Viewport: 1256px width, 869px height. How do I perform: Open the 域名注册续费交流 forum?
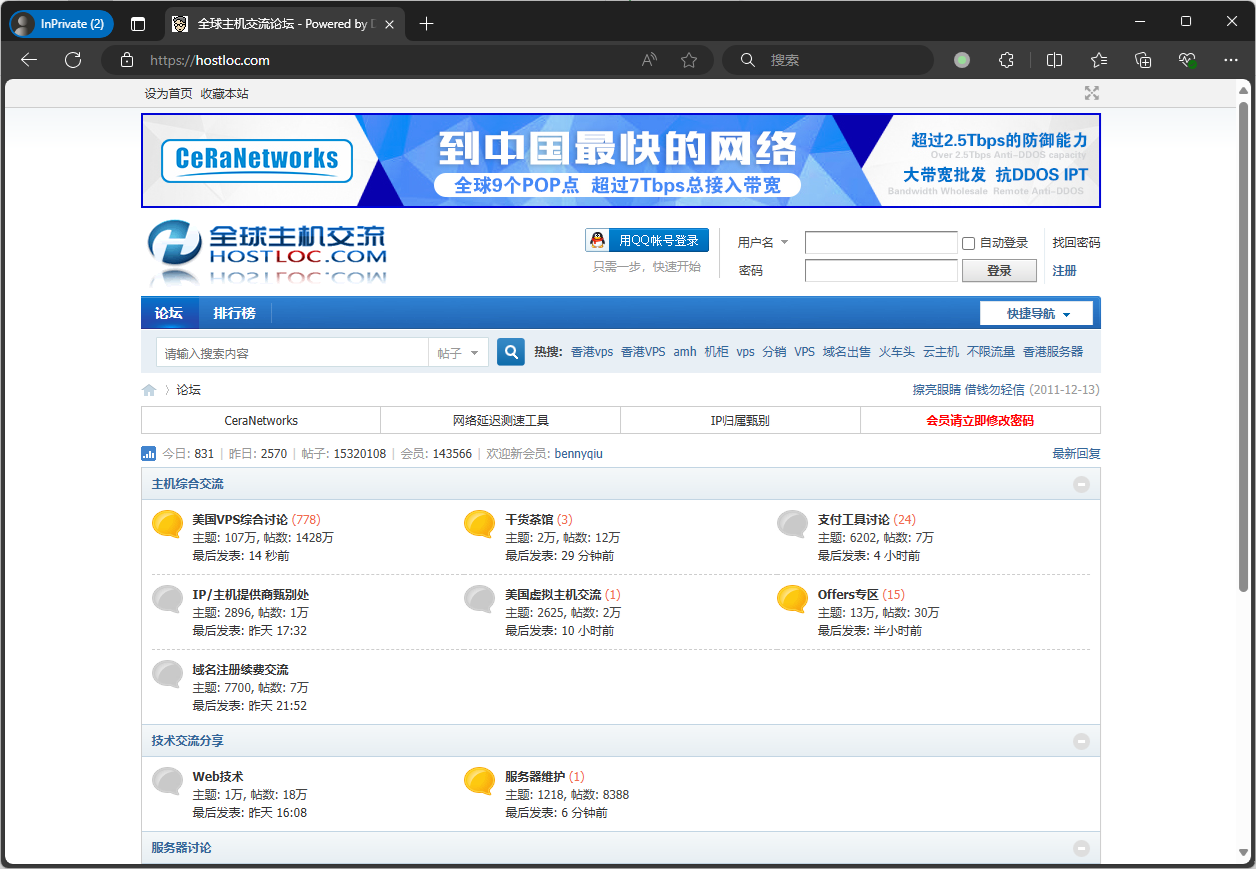(240, 670)
